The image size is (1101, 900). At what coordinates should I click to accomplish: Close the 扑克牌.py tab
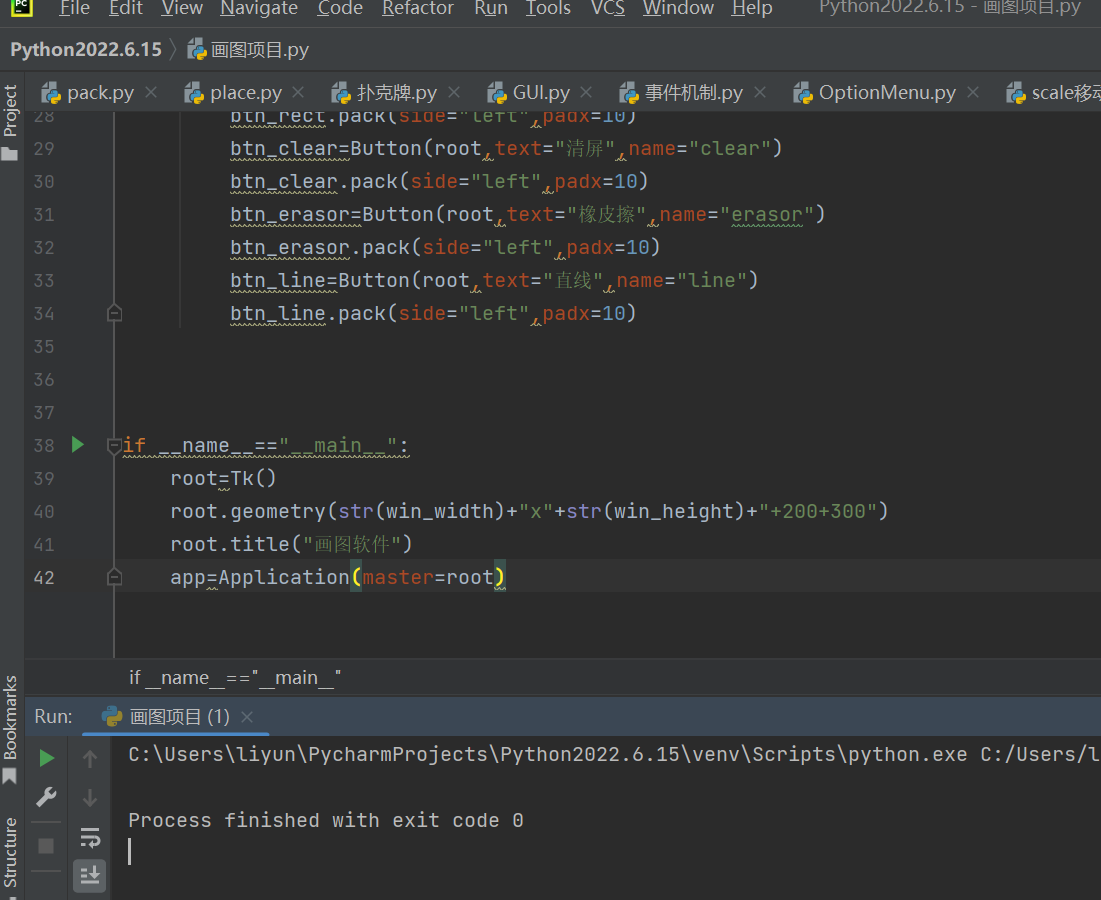pyautogui.click(x=454, y=92)
